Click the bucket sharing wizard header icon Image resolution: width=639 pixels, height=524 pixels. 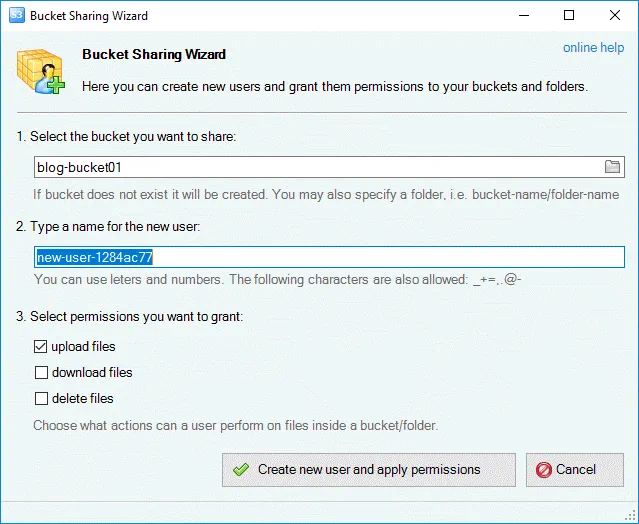tap(40, 70)
